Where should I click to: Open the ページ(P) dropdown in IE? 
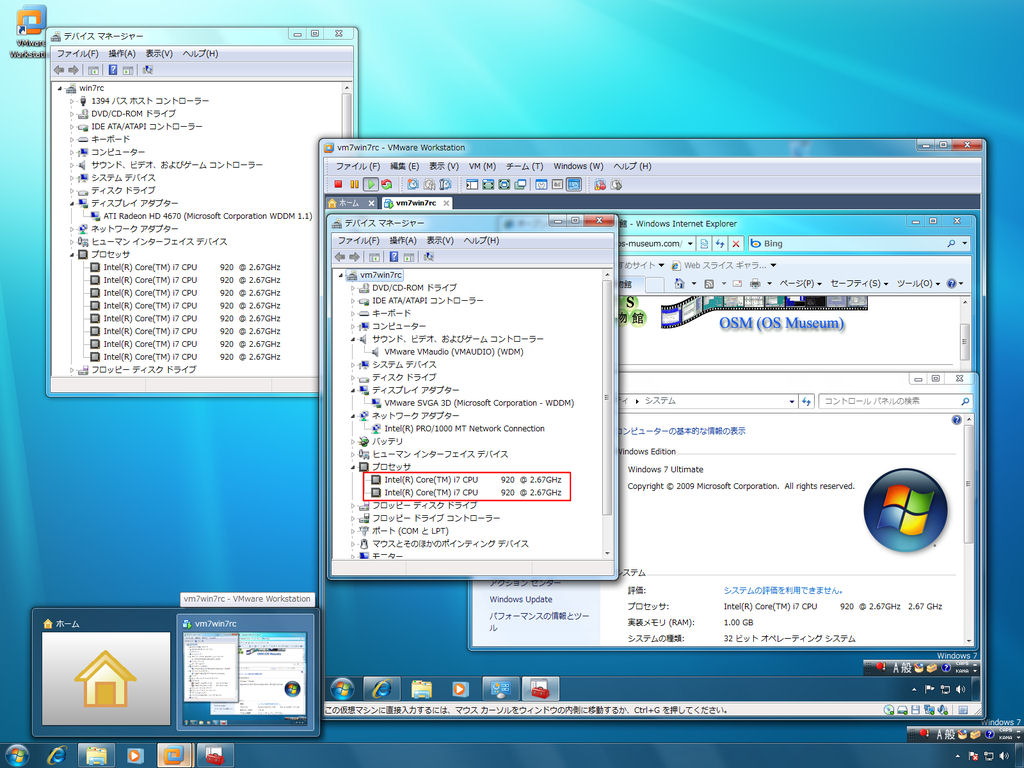coord(801,283)
